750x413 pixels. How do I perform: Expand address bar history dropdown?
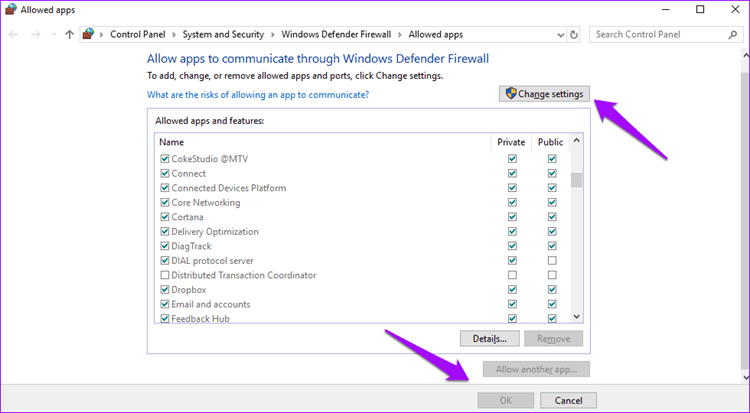tap(561, 34)
